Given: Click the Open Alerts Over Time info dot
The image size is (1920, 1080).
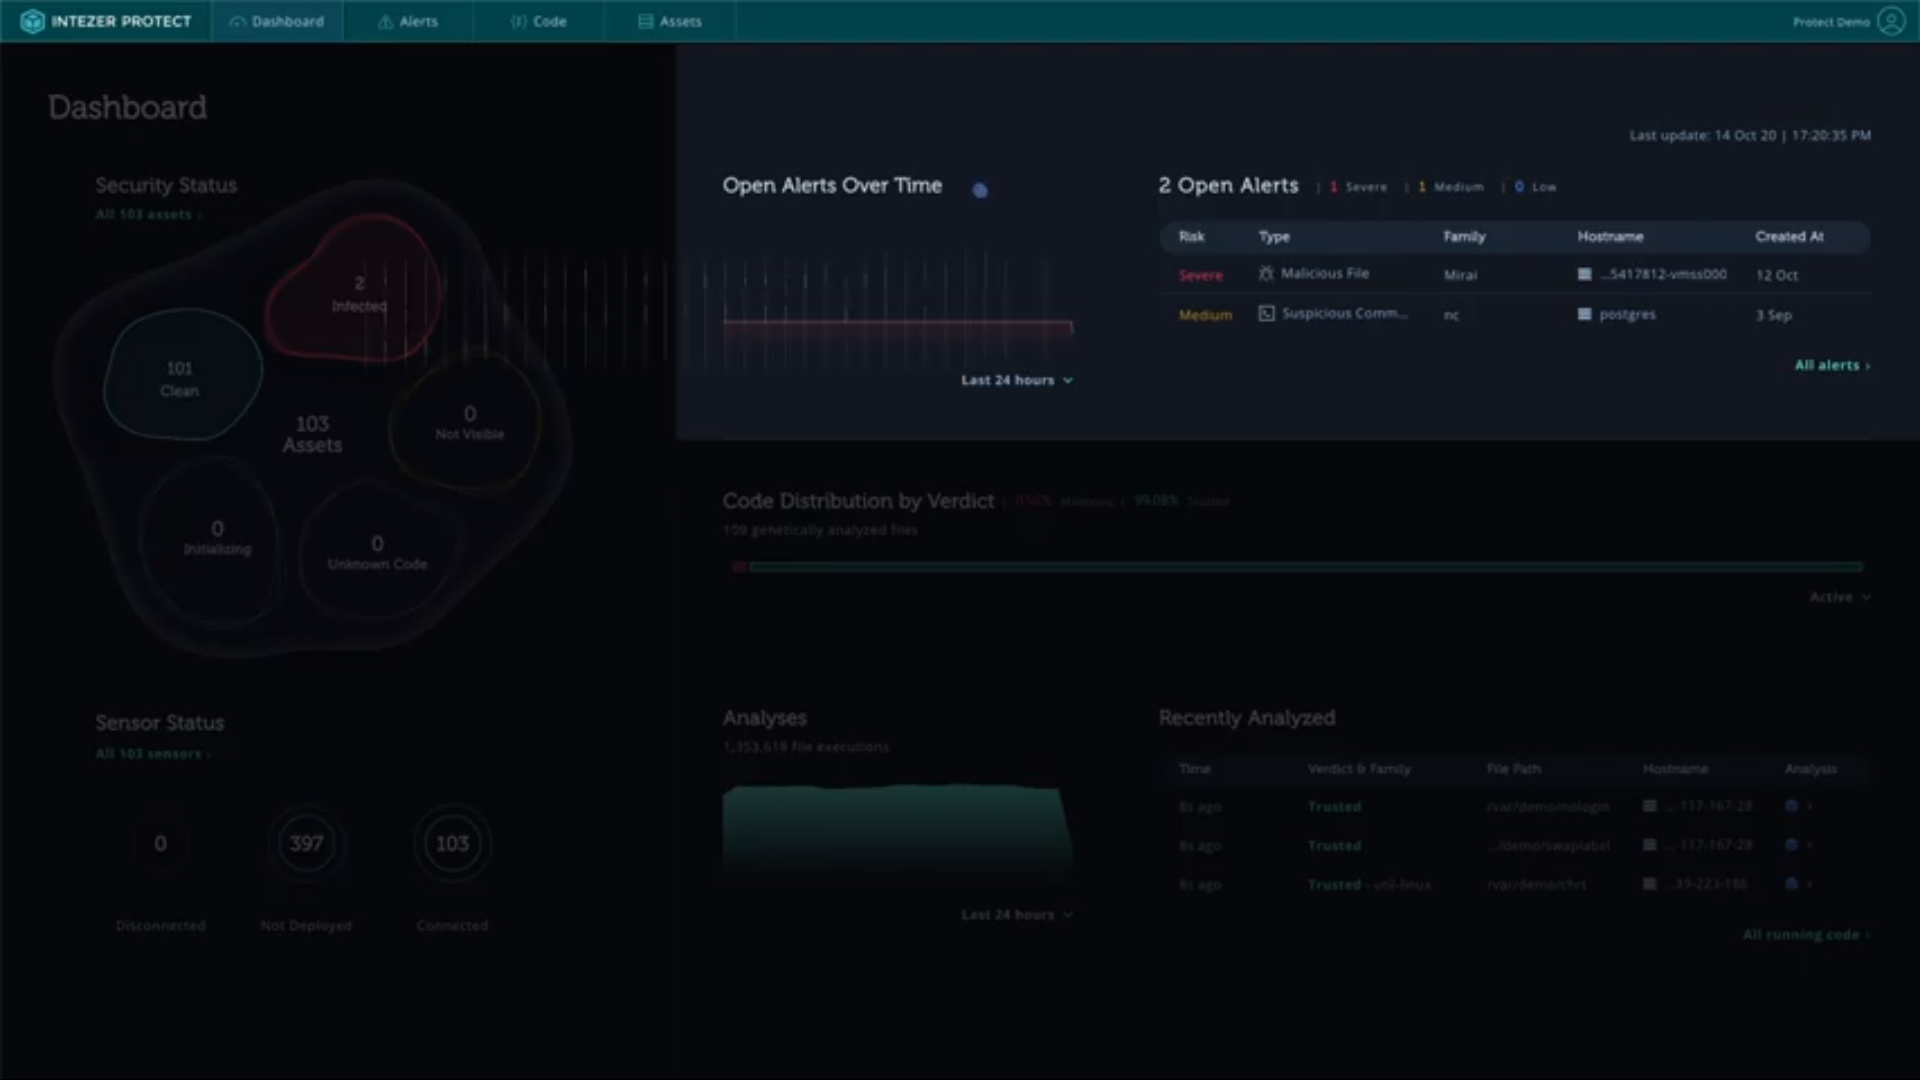Looking at the screenshot, I should (980, 190).
